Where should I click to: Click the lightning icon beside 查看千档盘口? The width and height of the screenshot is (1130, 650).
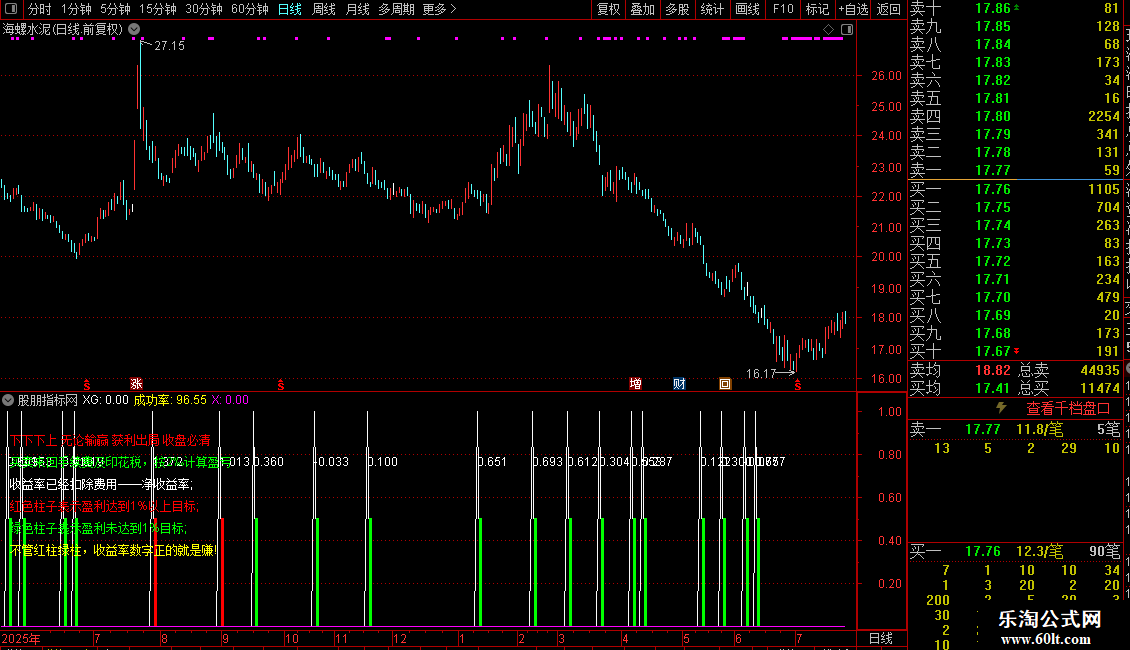tap(1001, 408)
